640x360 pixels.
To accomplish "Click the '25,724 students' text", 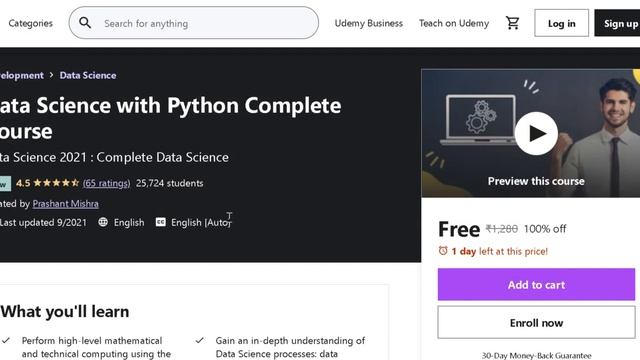I will (x=169, y=183).
